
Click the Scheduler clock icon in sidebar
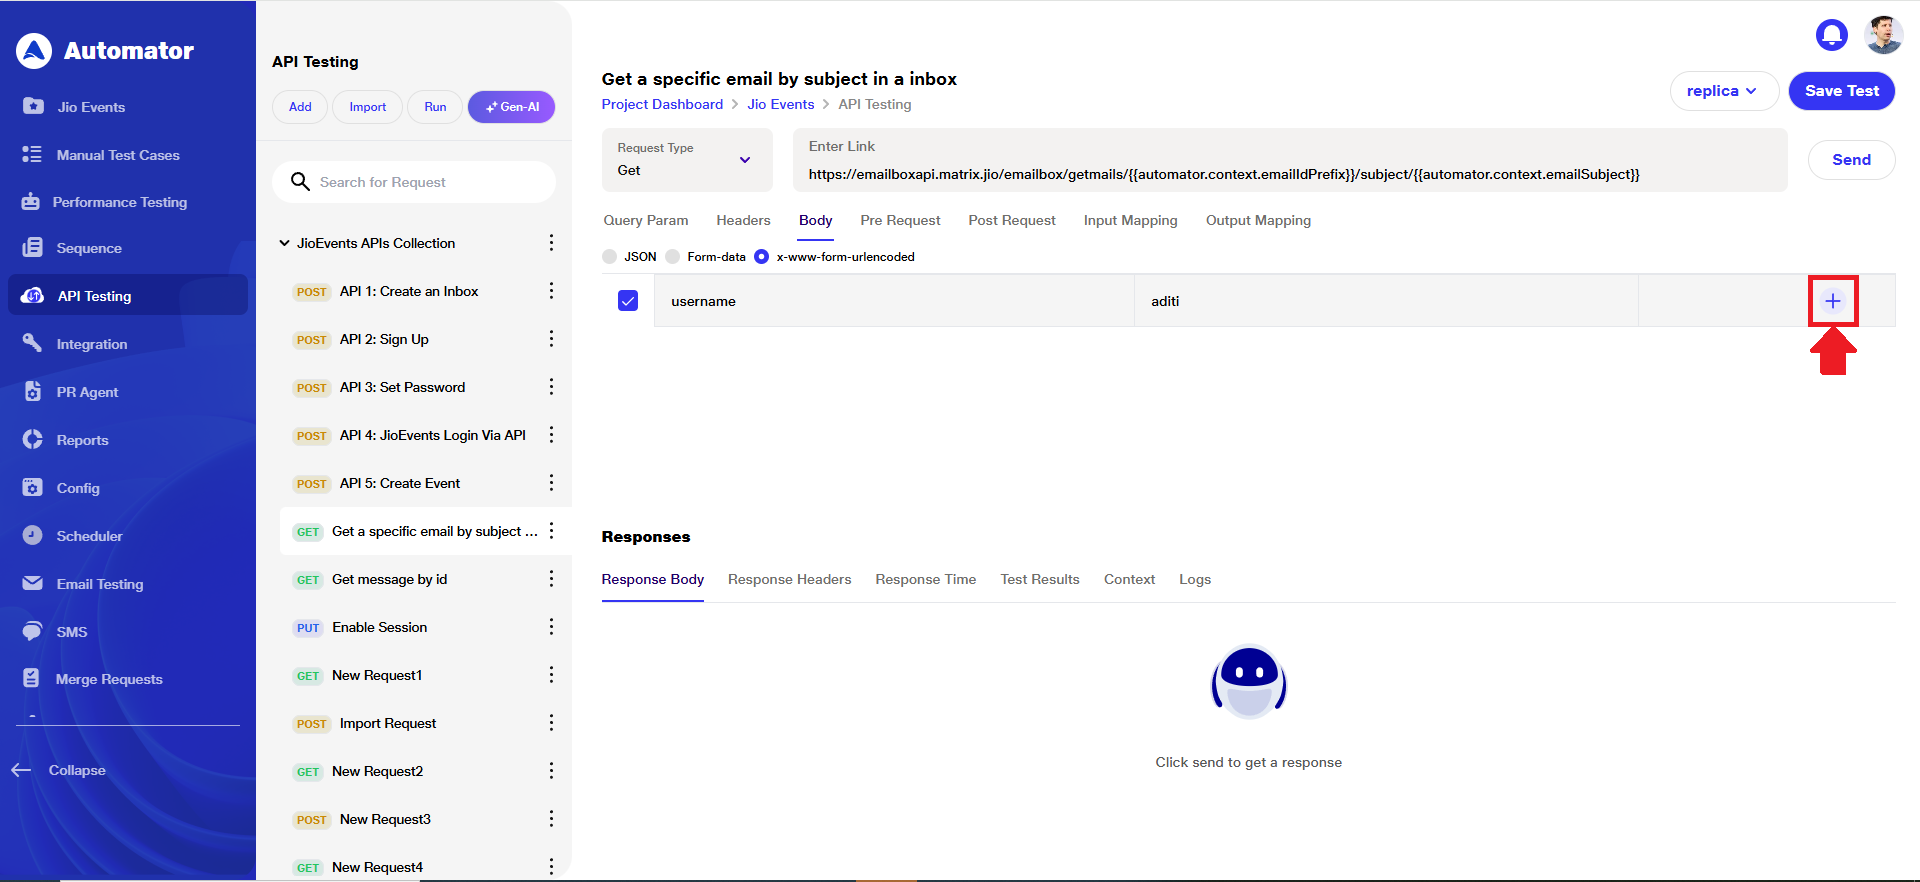click(x=33, y=536)
